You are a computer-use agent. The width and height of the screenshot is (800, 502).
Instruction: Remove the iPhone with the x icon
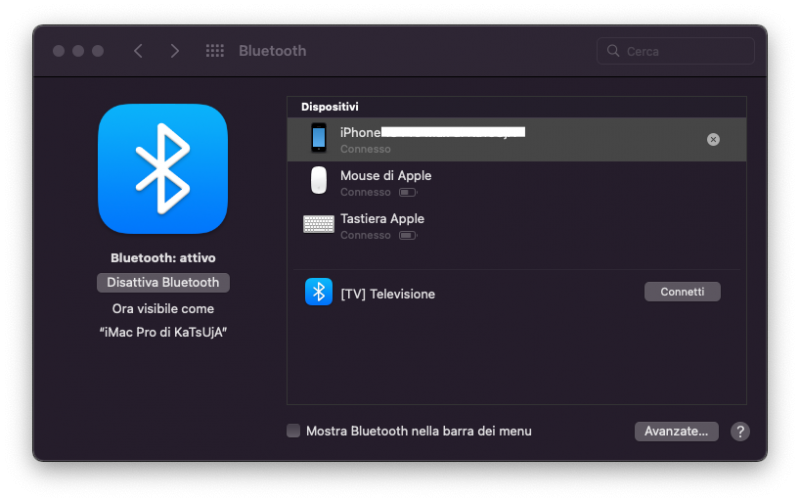(x=713, y=139)
